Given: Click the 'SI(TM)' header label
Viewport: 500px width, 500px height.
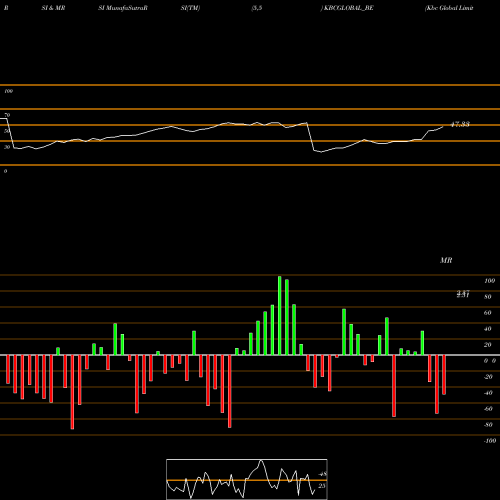Looking at the screenshot, I should point(190,8).
